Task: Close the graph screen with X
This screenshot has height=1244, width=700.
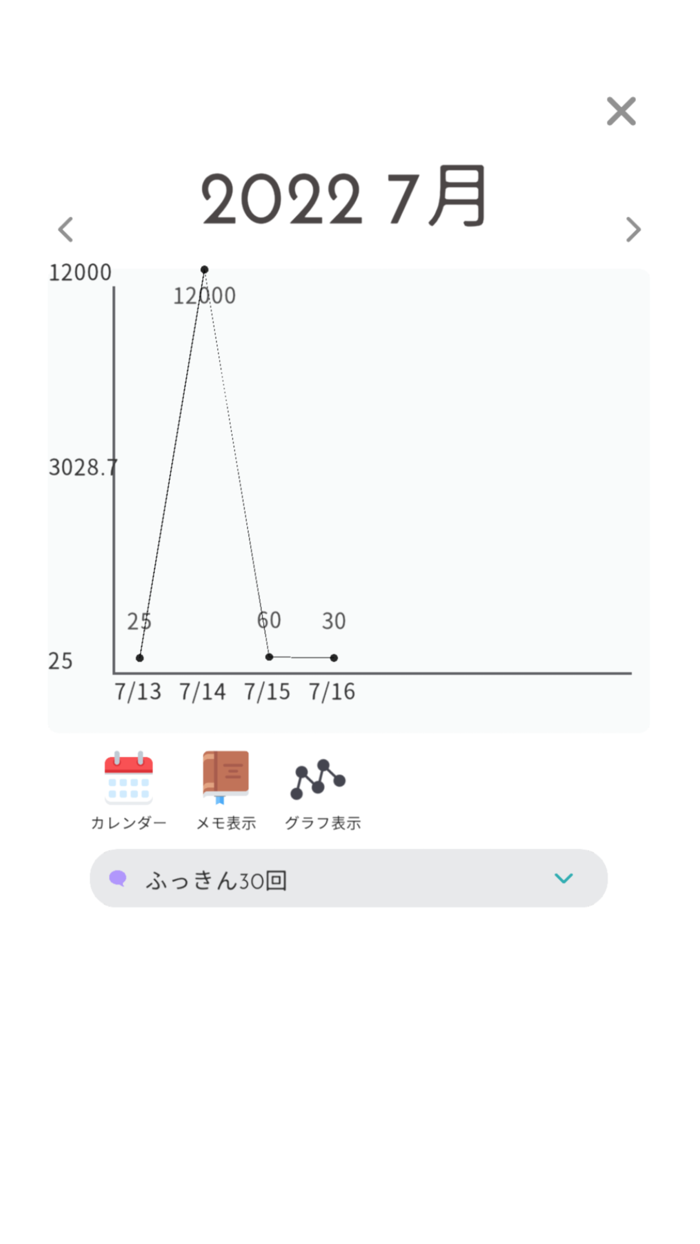Action: [x=621, y=111]
